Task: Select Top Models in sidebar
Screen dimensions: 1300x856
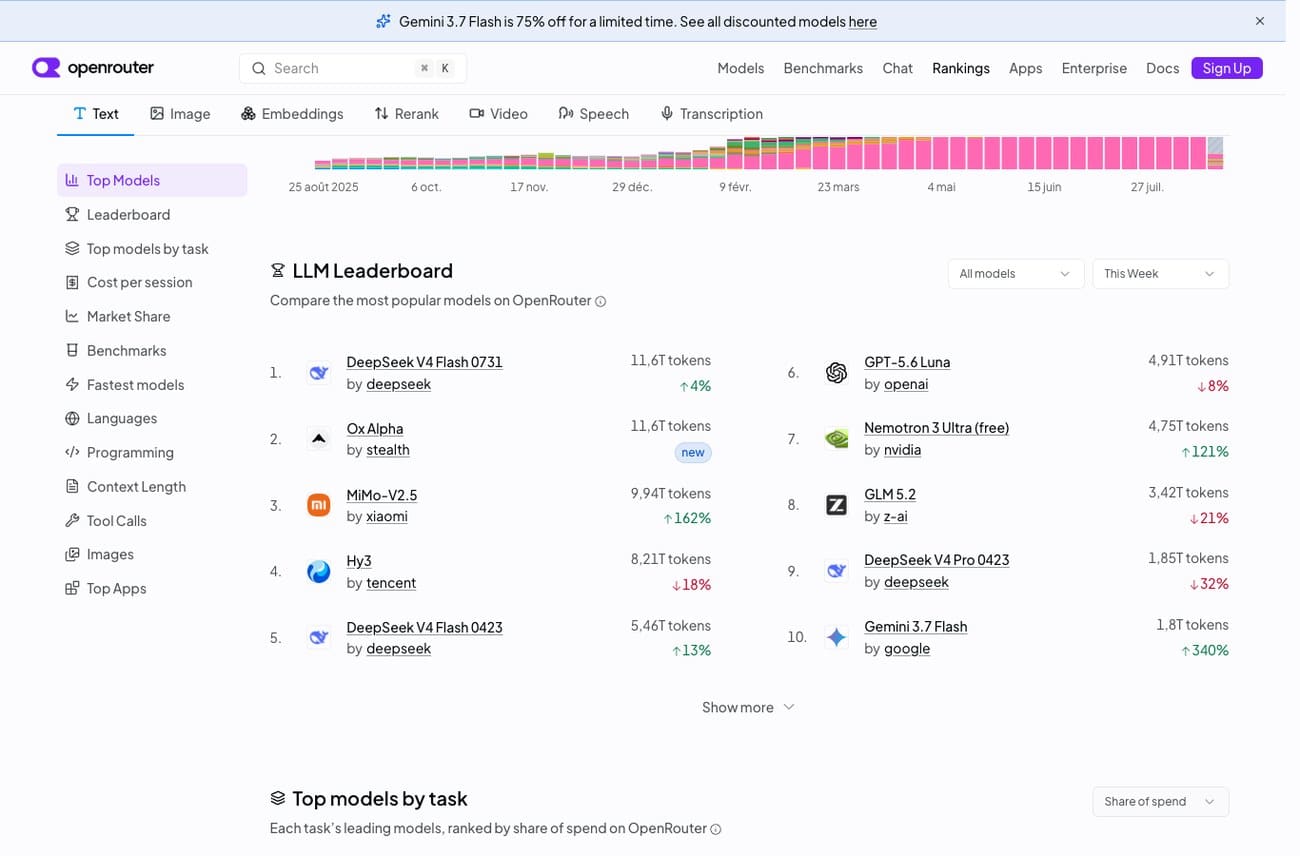Action: click(152, 180)
